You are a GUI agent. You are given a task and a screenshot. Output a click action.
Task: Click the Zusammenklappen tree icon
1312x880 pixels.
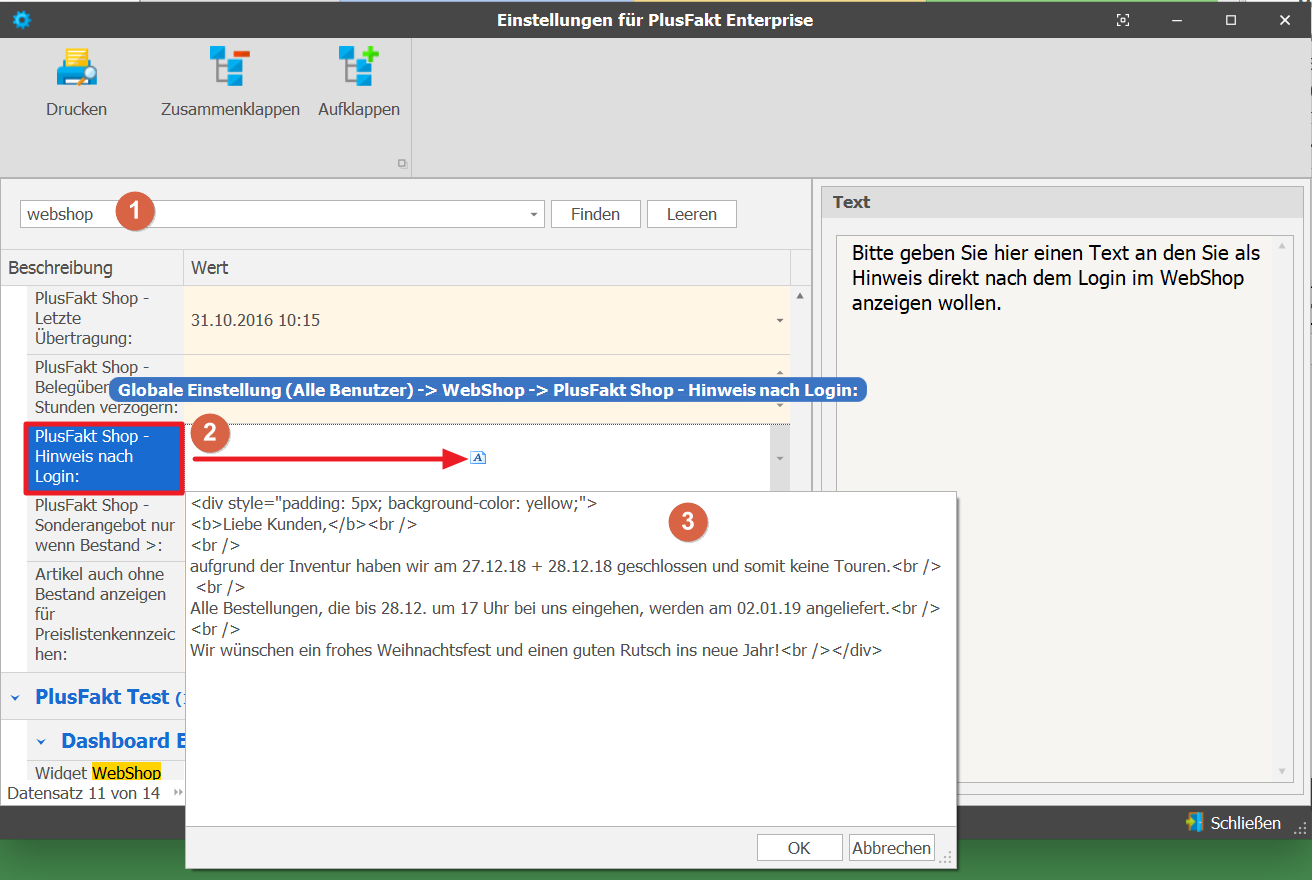click(x=230, y=67)
